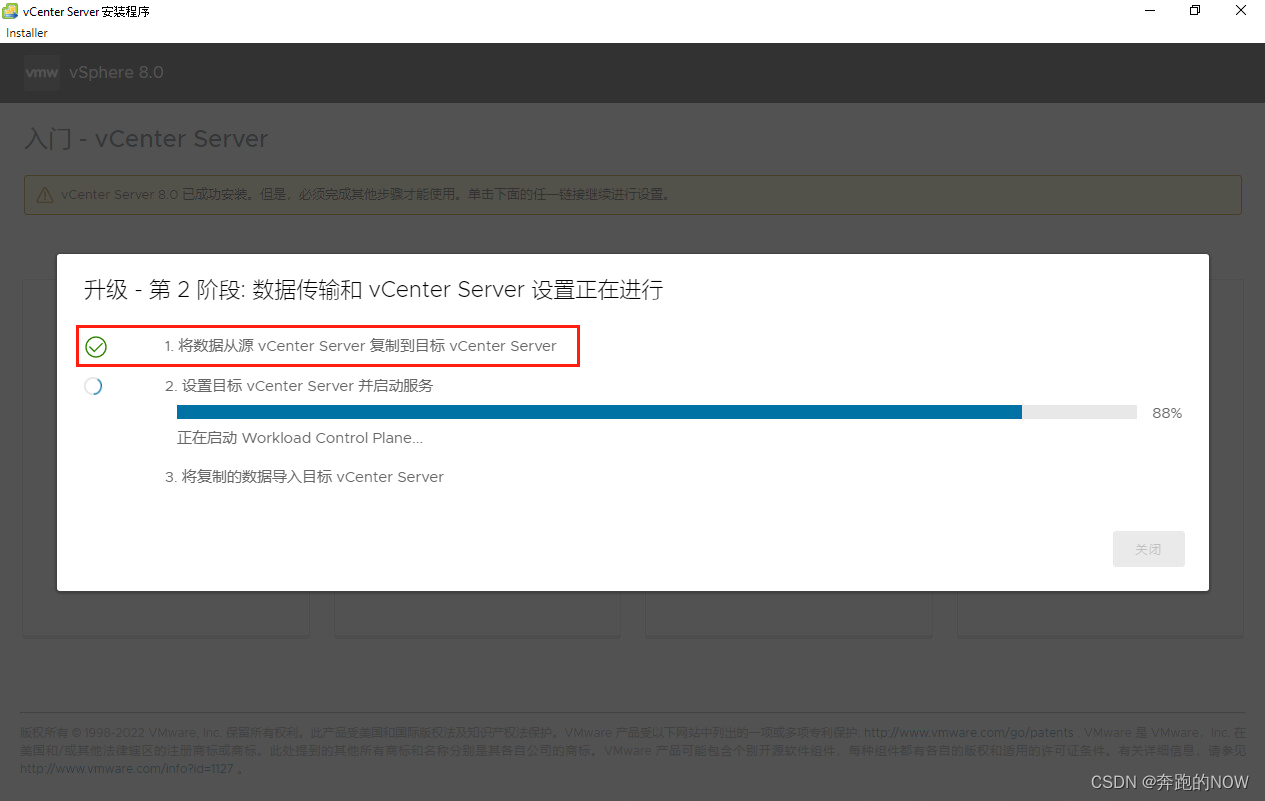The height and width of the screenshot is (801, 1265).
Task: Select step 3 text 将复制的数据导入目标 vCenter Server
Action: coord(304,477)
